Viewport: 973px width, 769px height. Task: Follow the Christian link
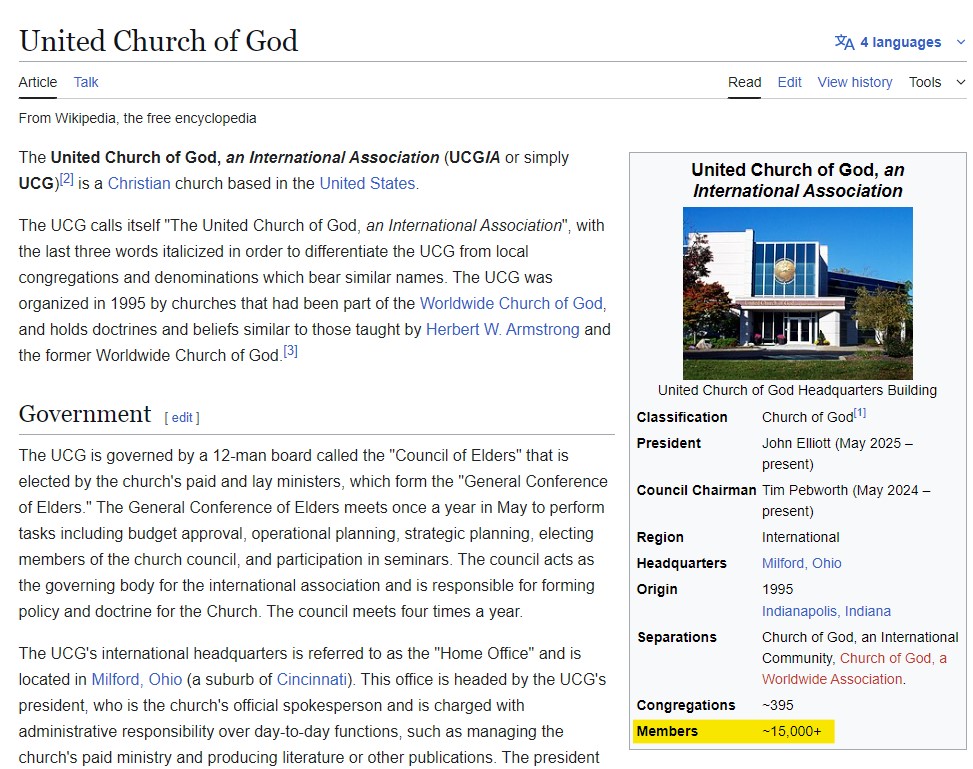pos(139,184)
